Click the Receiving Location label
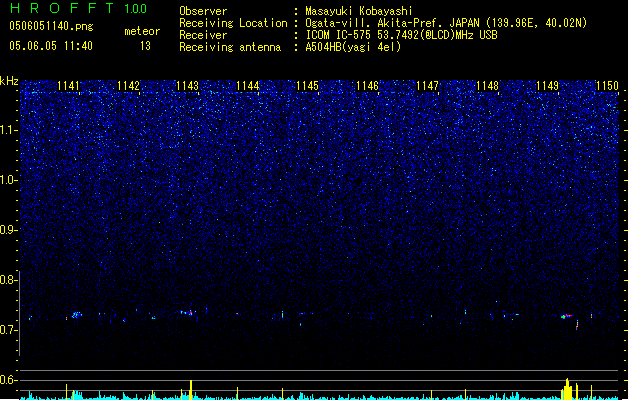Screen dimensions: 629x400 coord(233,23)
